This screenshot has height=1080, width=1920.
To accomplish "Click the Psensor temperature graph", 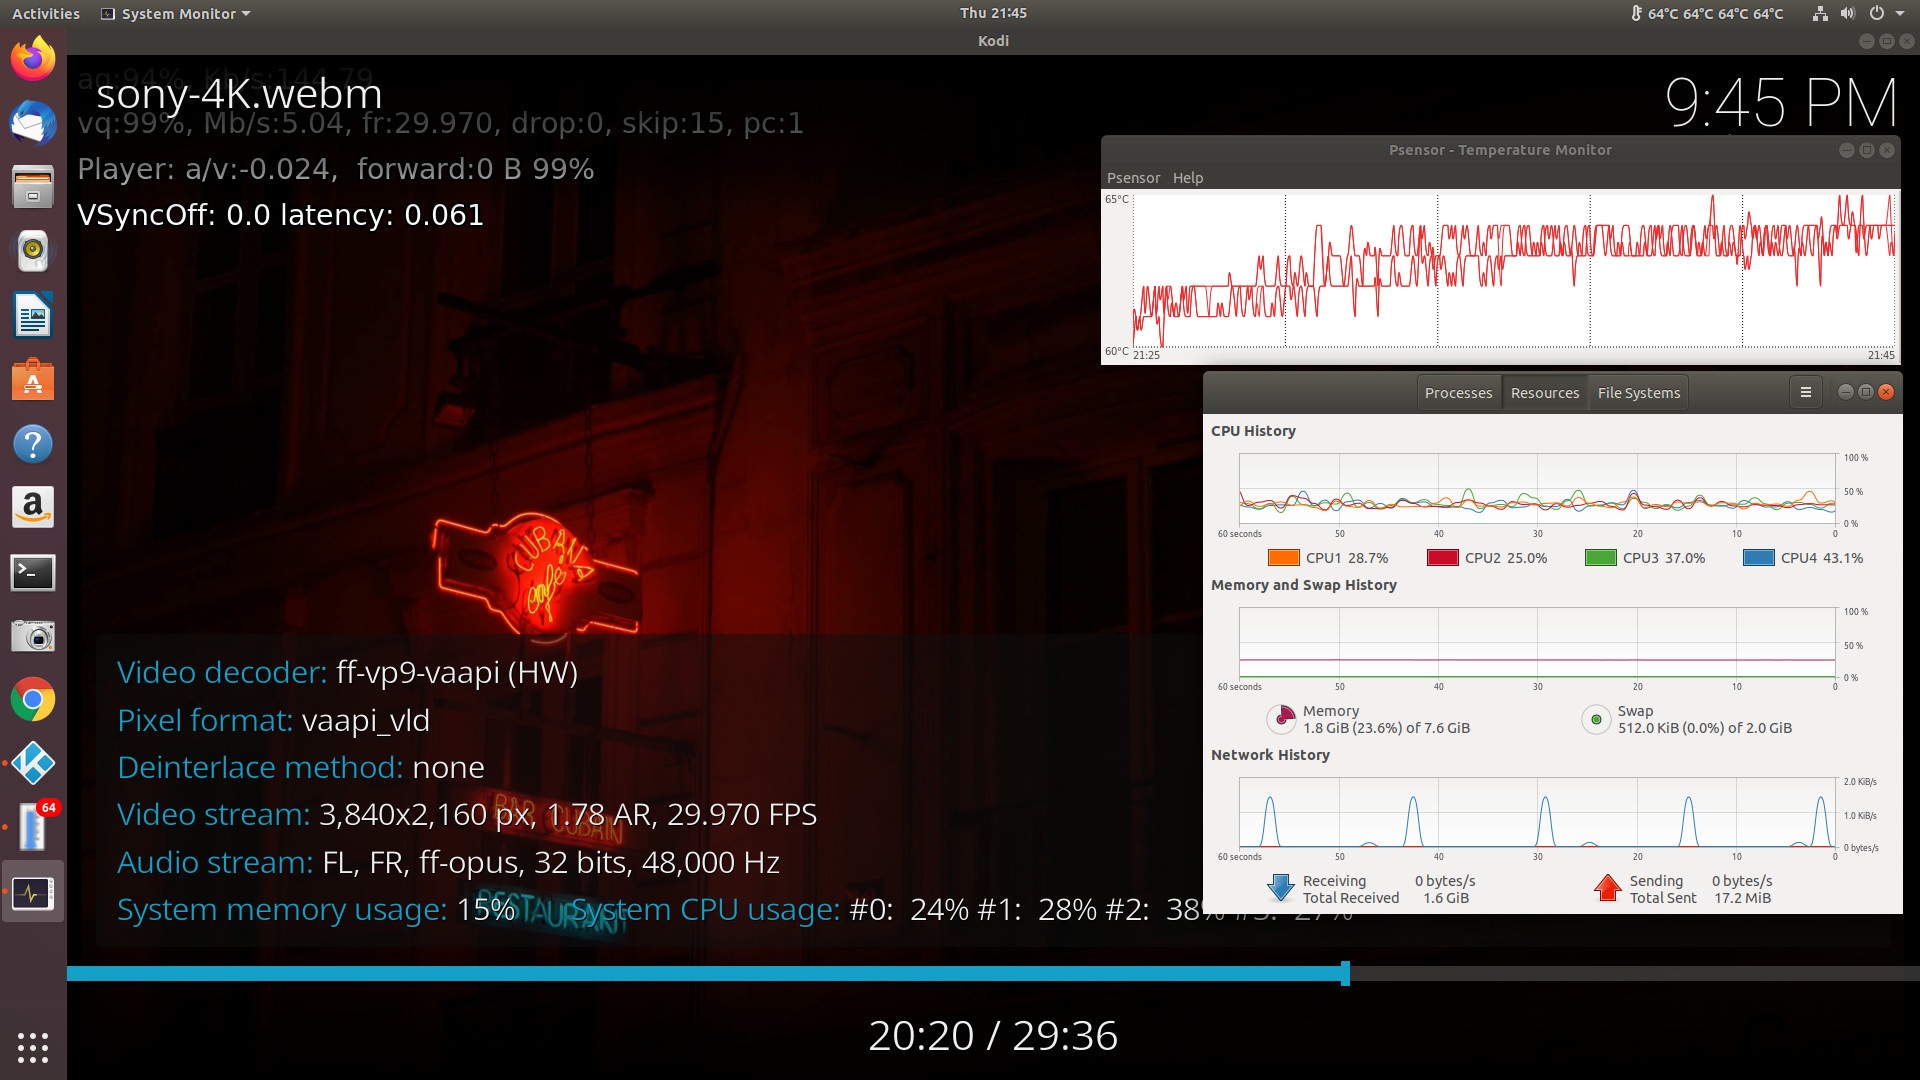I will click(1513, 270).
